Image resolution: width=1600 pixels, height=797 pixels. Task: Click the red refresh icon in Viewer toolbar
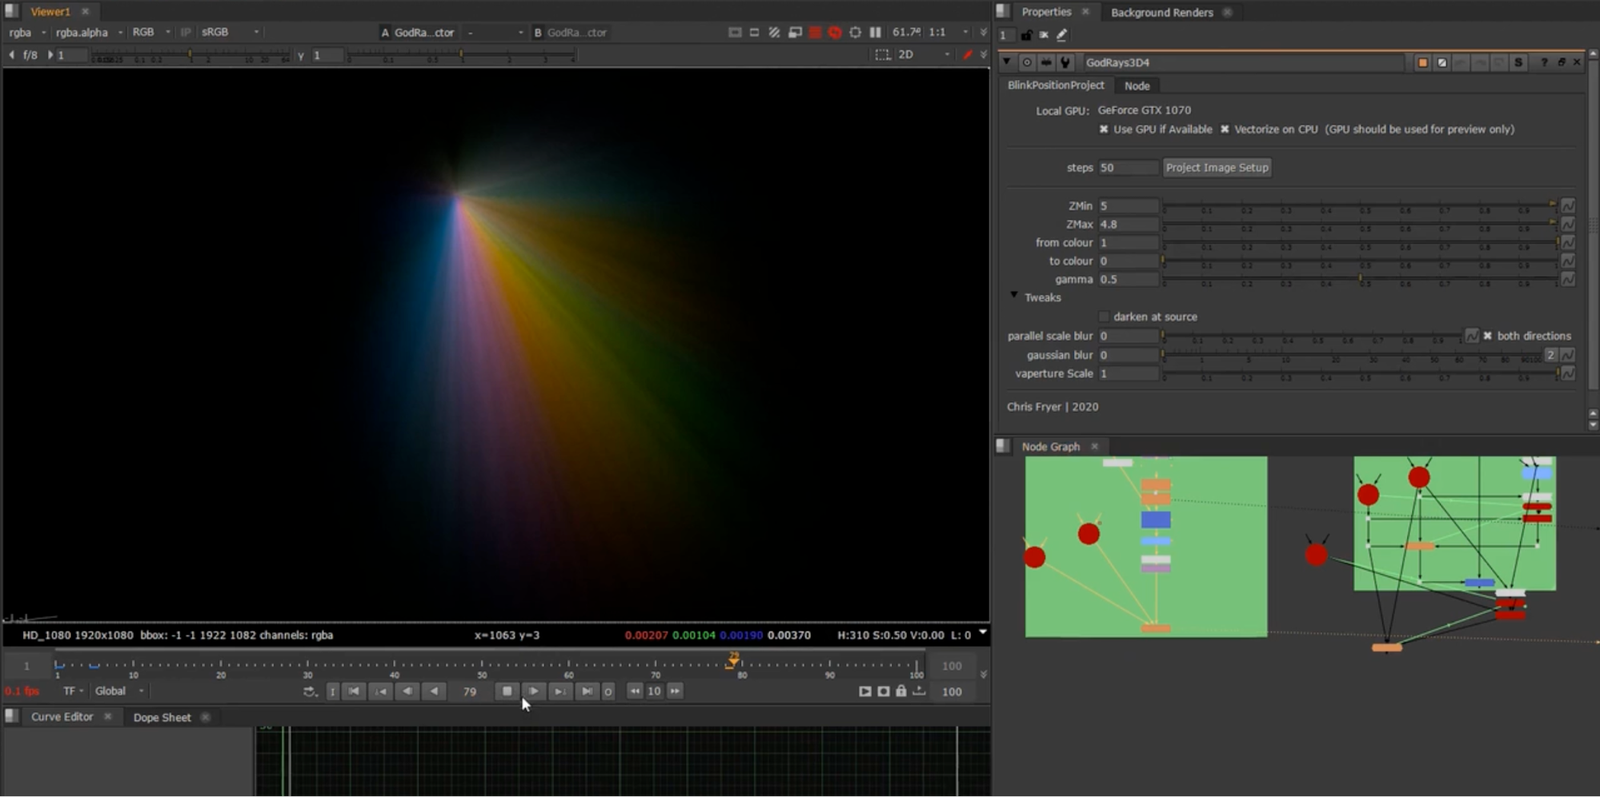(835, 32)
